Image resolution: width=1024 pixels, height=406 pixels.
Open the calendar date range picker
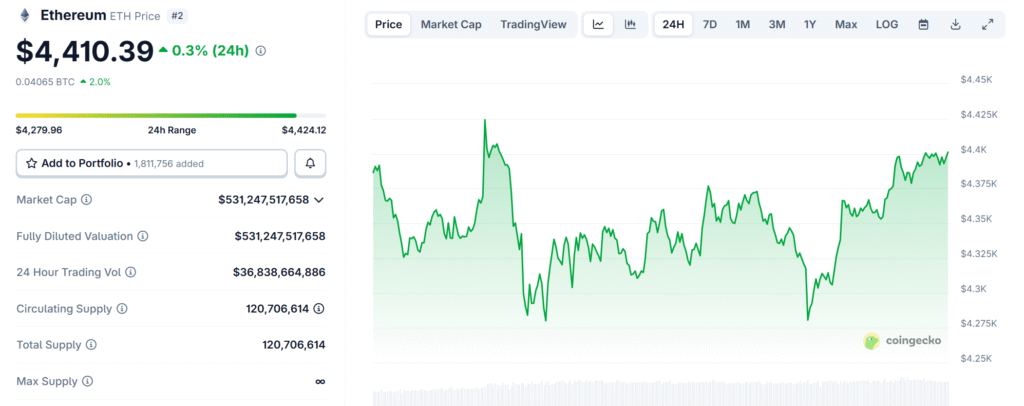click(x=923, y=24)
